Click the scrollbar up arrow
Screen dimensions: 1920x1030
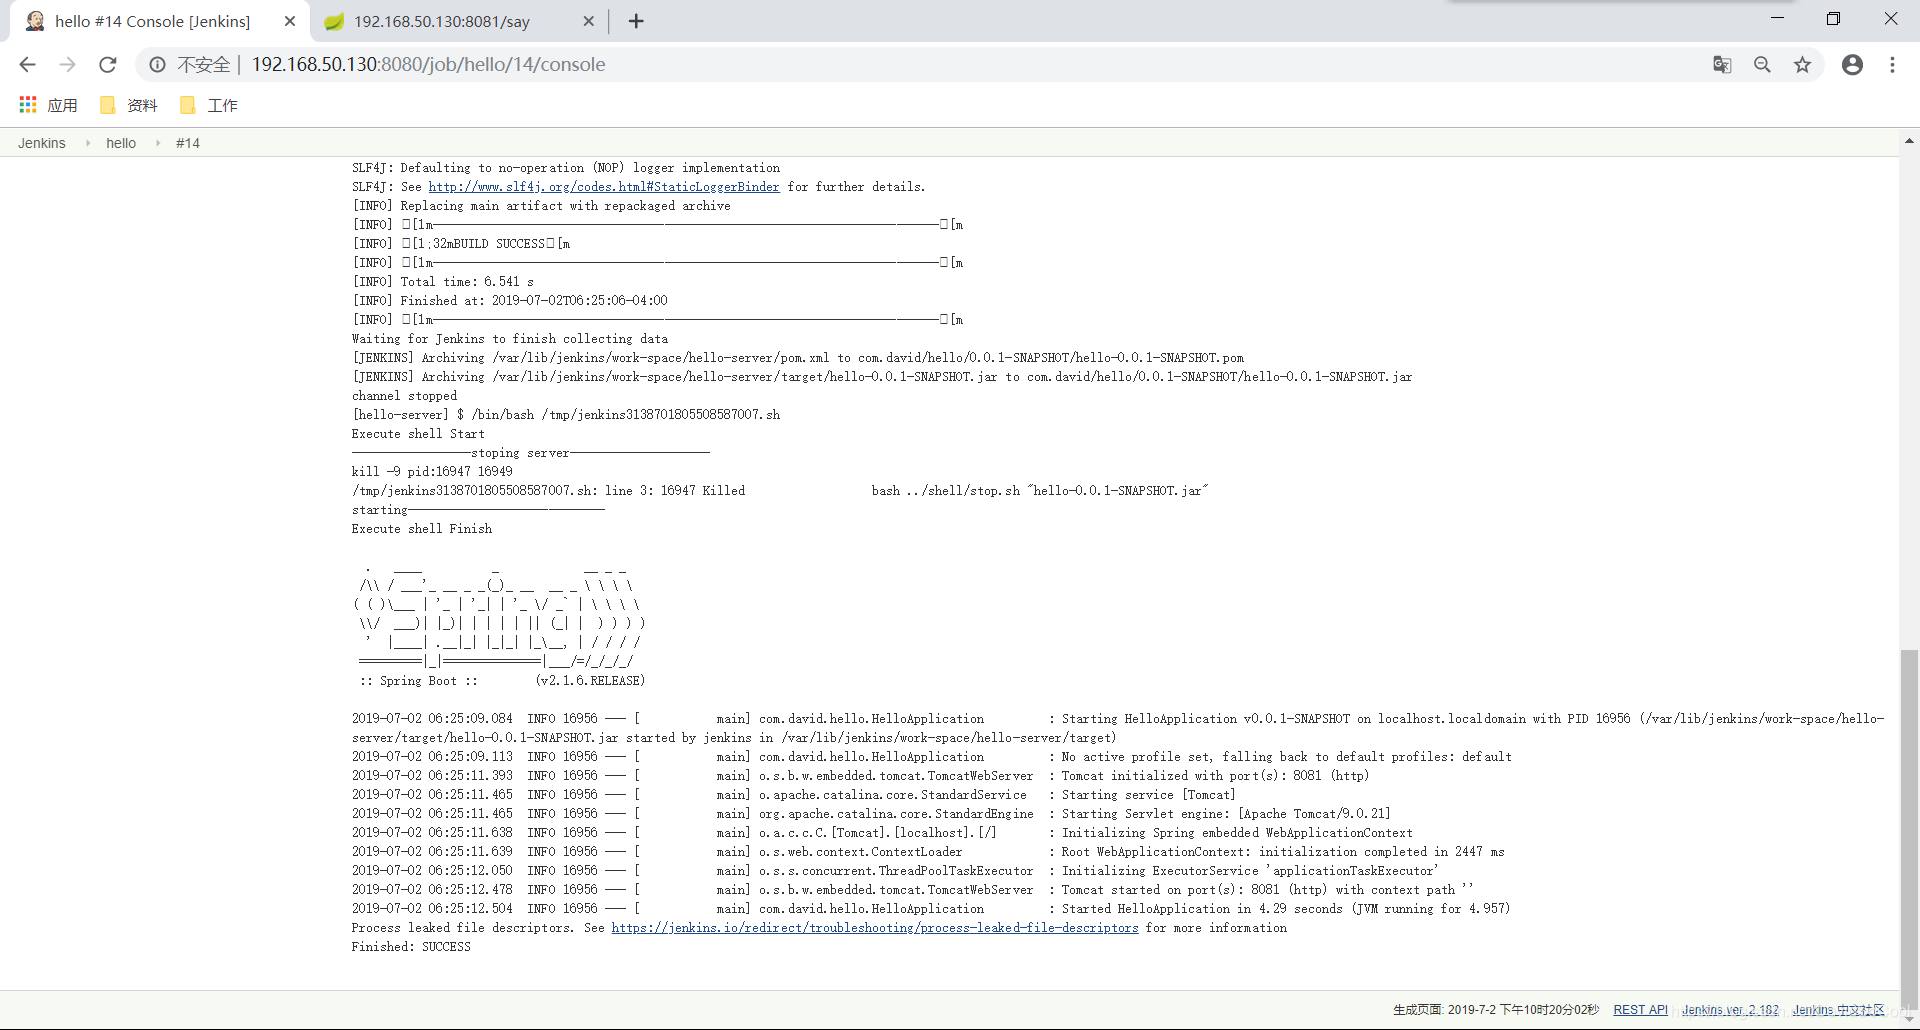click(x=1909, y=141)
